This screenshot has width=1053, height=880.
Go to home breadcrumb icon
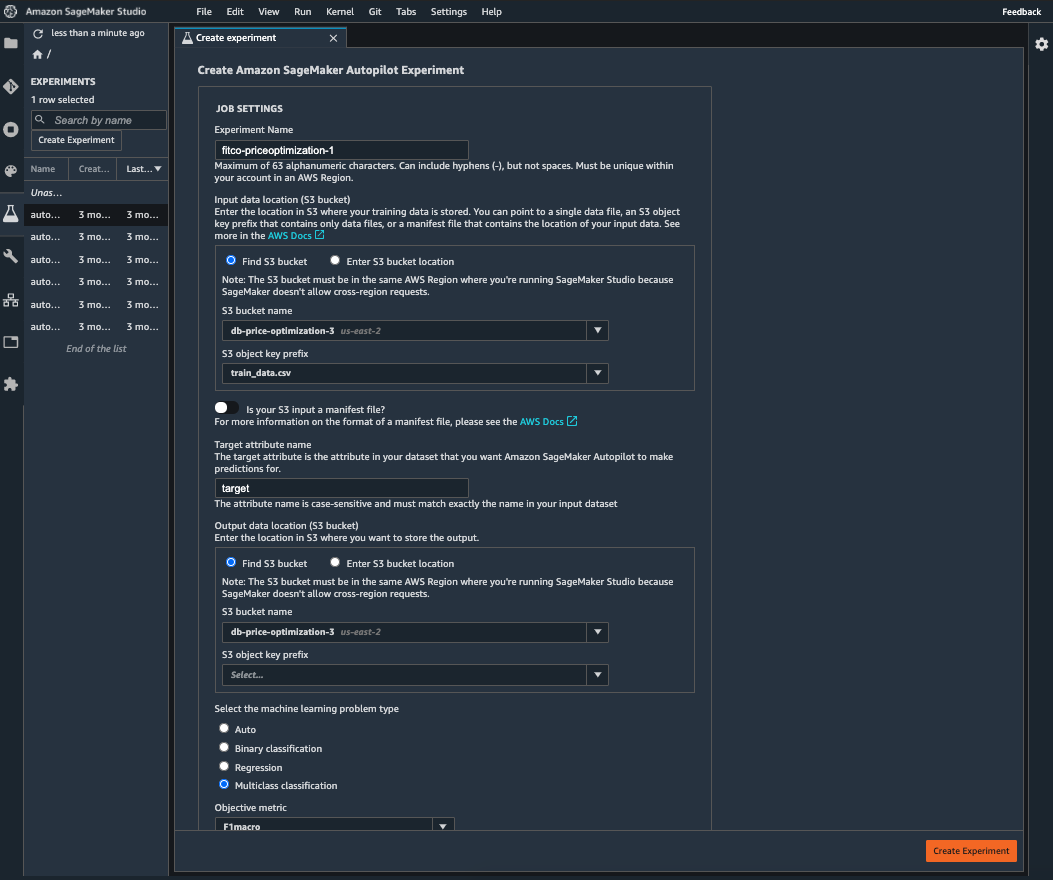(x=38, y=54)
